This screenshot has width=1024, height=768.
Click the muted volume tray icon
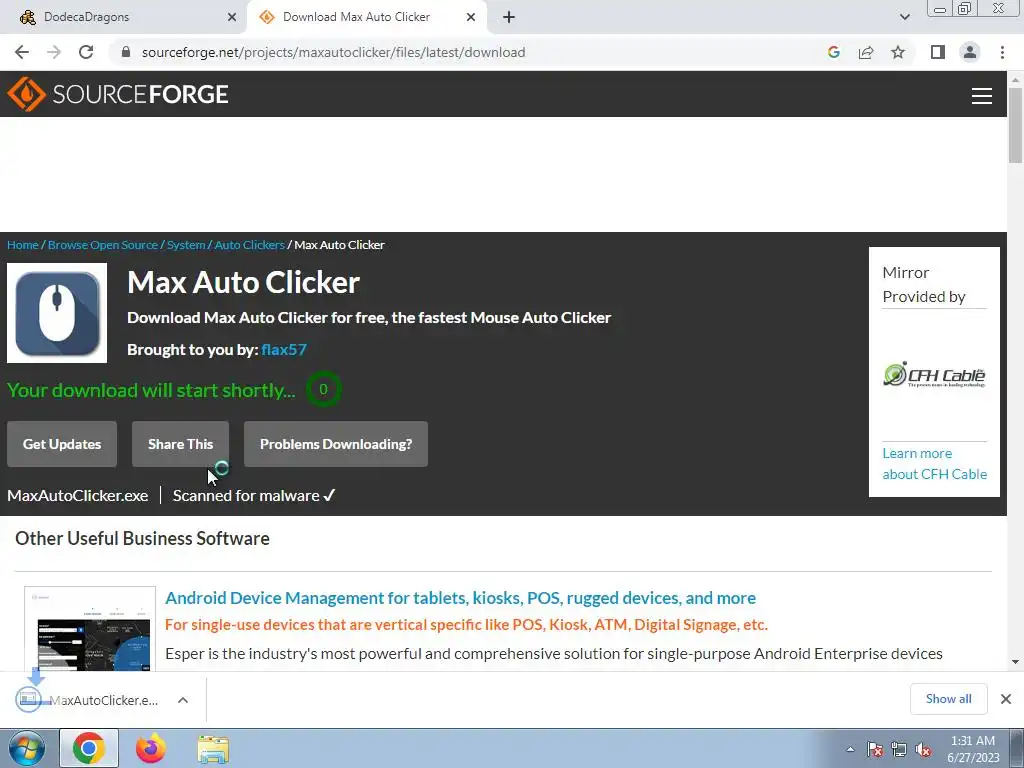pyautogui.click(x=923, y=750)
